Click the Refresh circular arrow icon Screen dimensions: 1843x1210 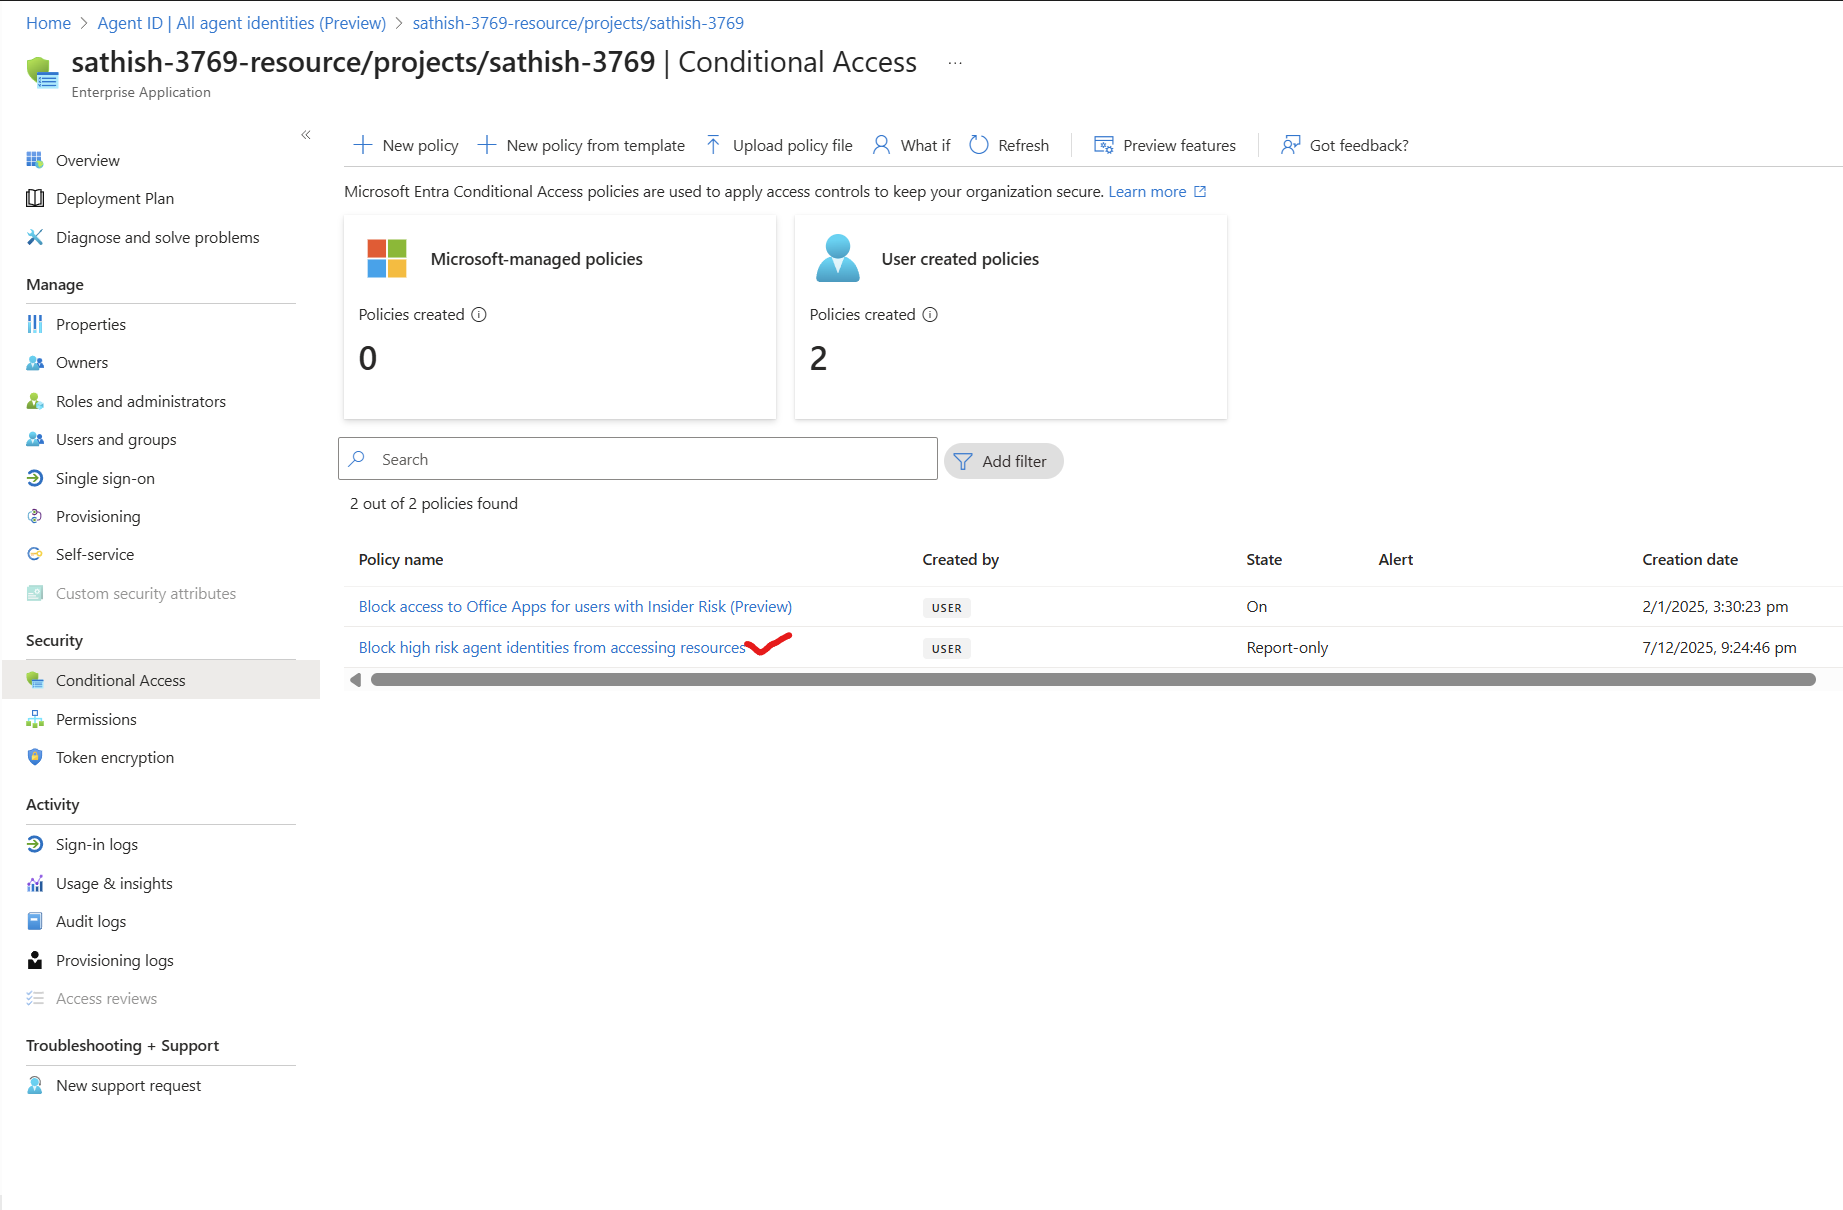click(979, 145)
